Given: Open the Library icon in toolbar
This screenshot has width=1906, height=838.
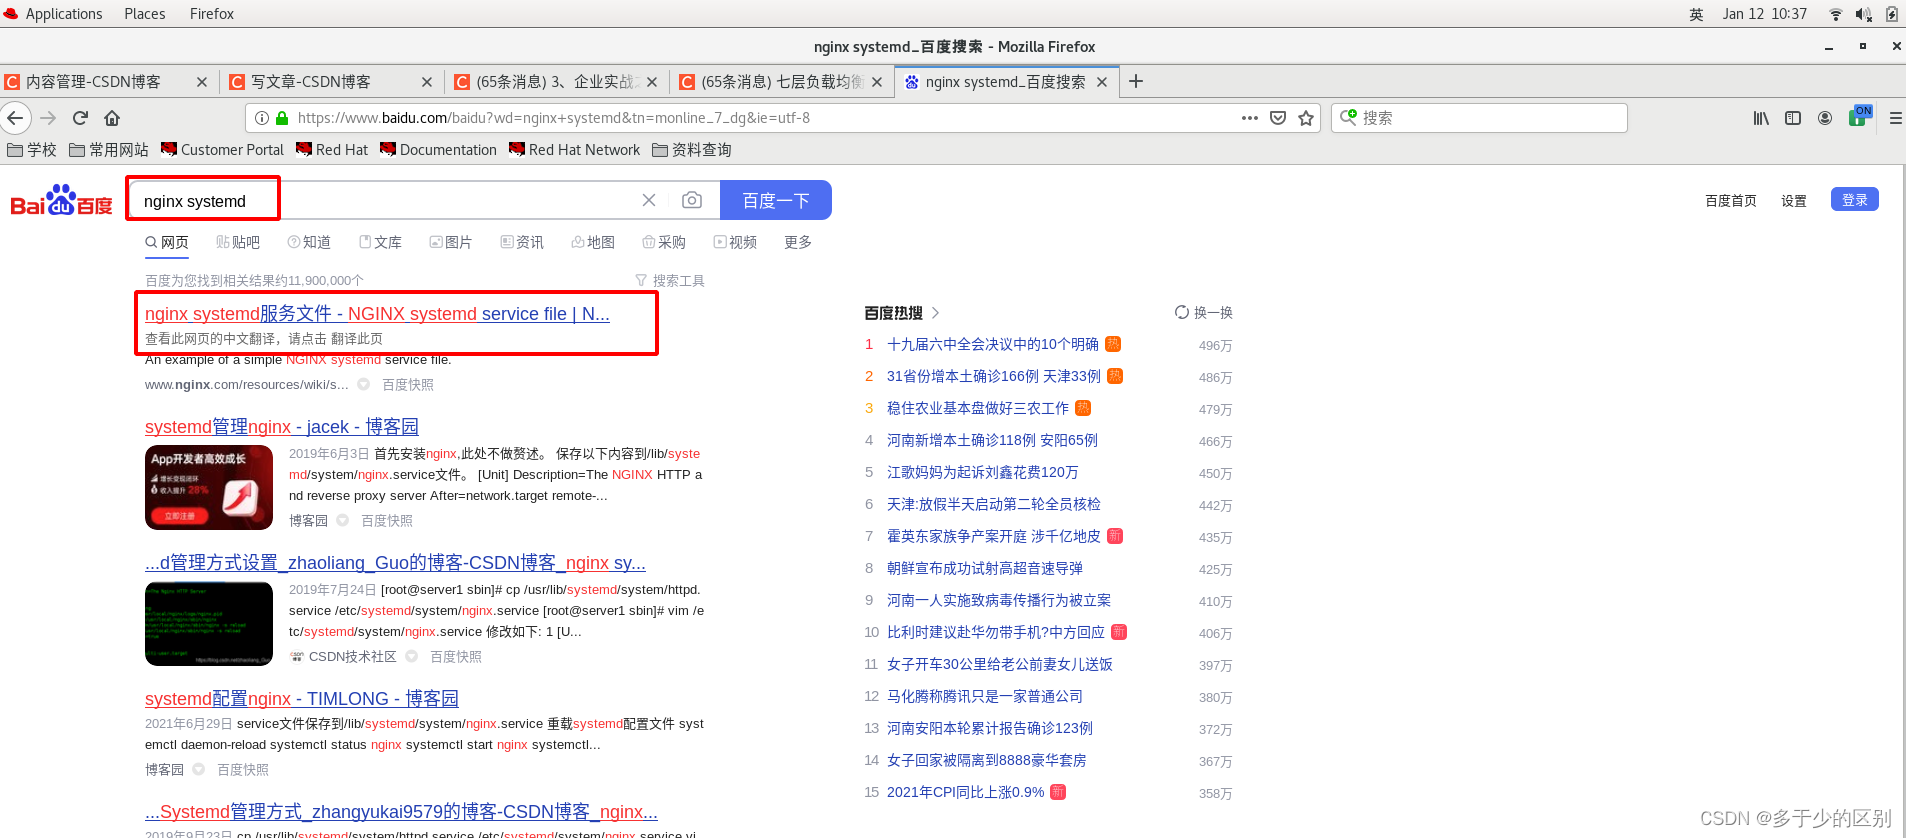Looking at the screenshot, I should pyautogui.click(x=1761, y=118).
